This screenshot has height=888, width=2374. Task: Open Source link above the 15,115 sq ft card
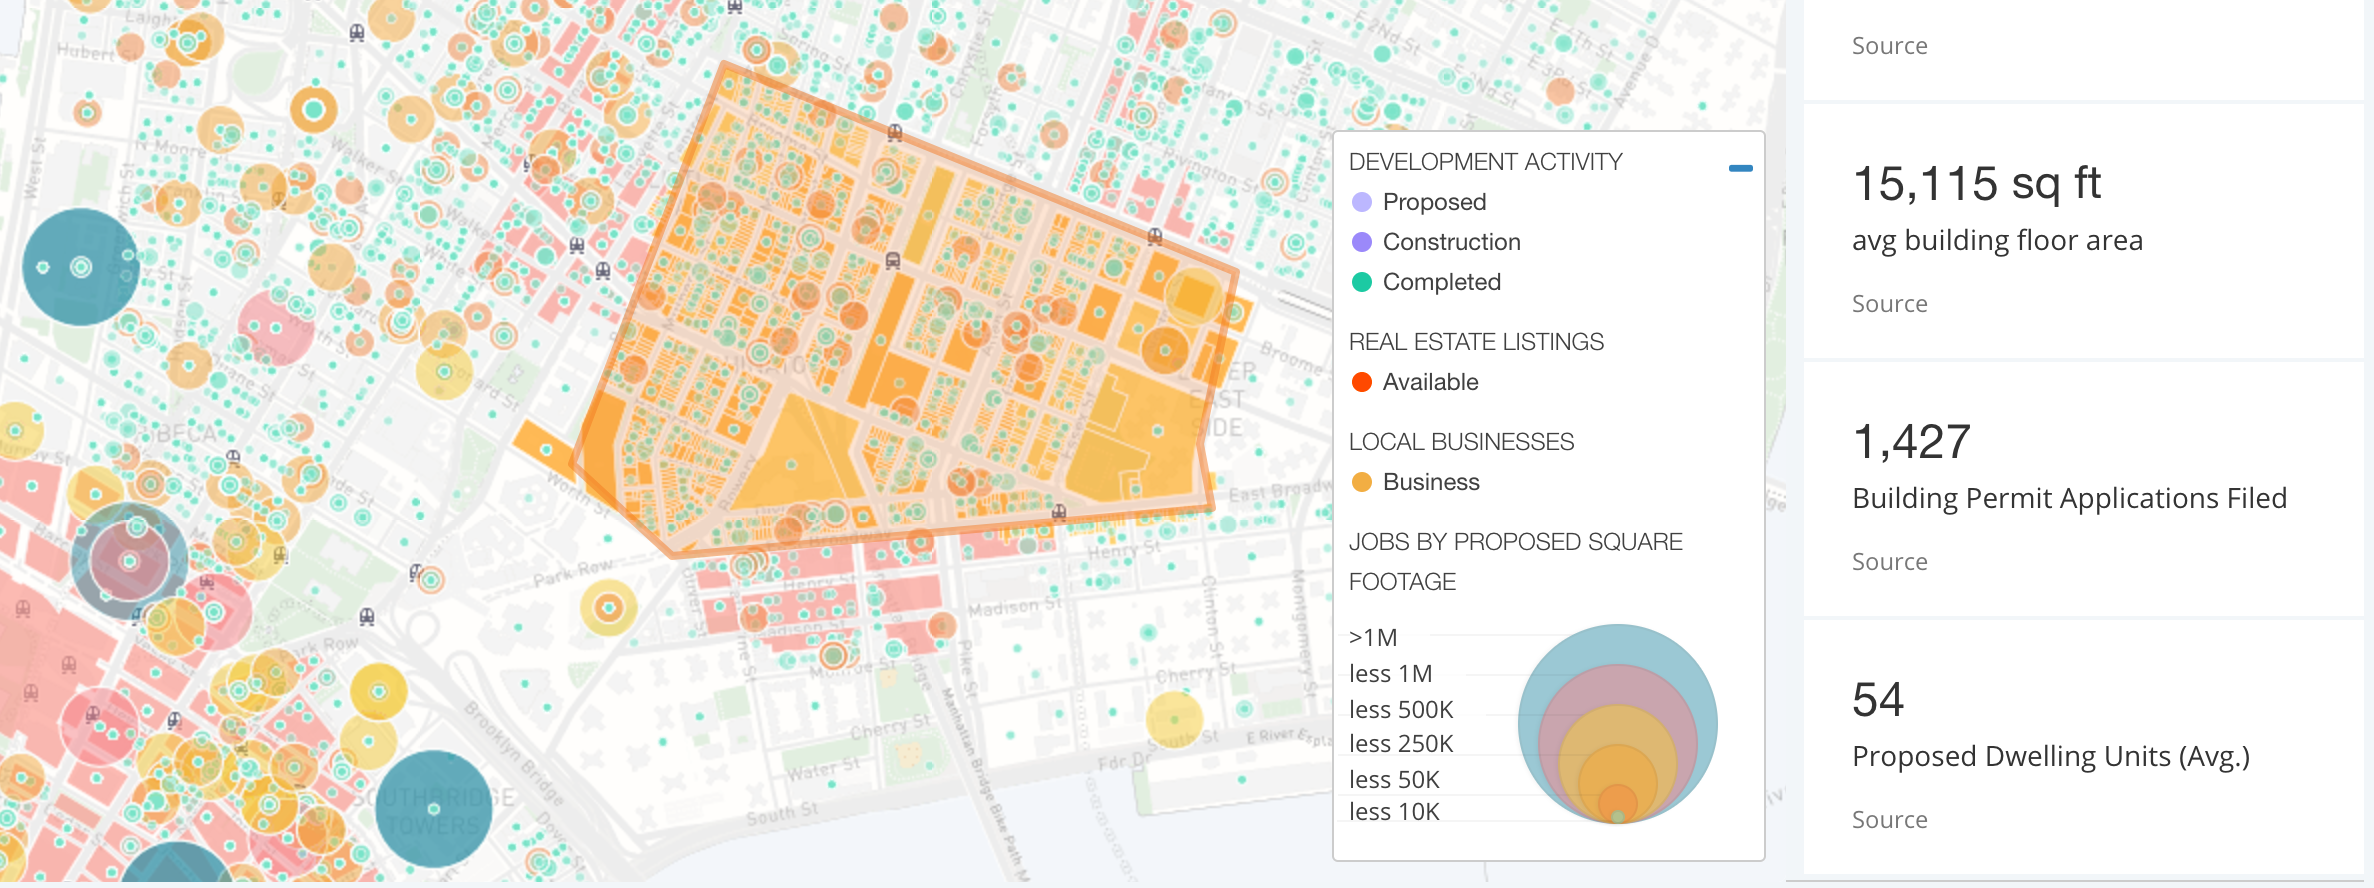(1889, 46)
